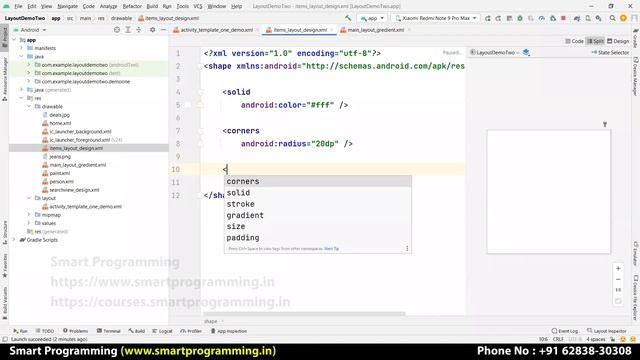Collapse the app module tree node

tap(14, 40)
